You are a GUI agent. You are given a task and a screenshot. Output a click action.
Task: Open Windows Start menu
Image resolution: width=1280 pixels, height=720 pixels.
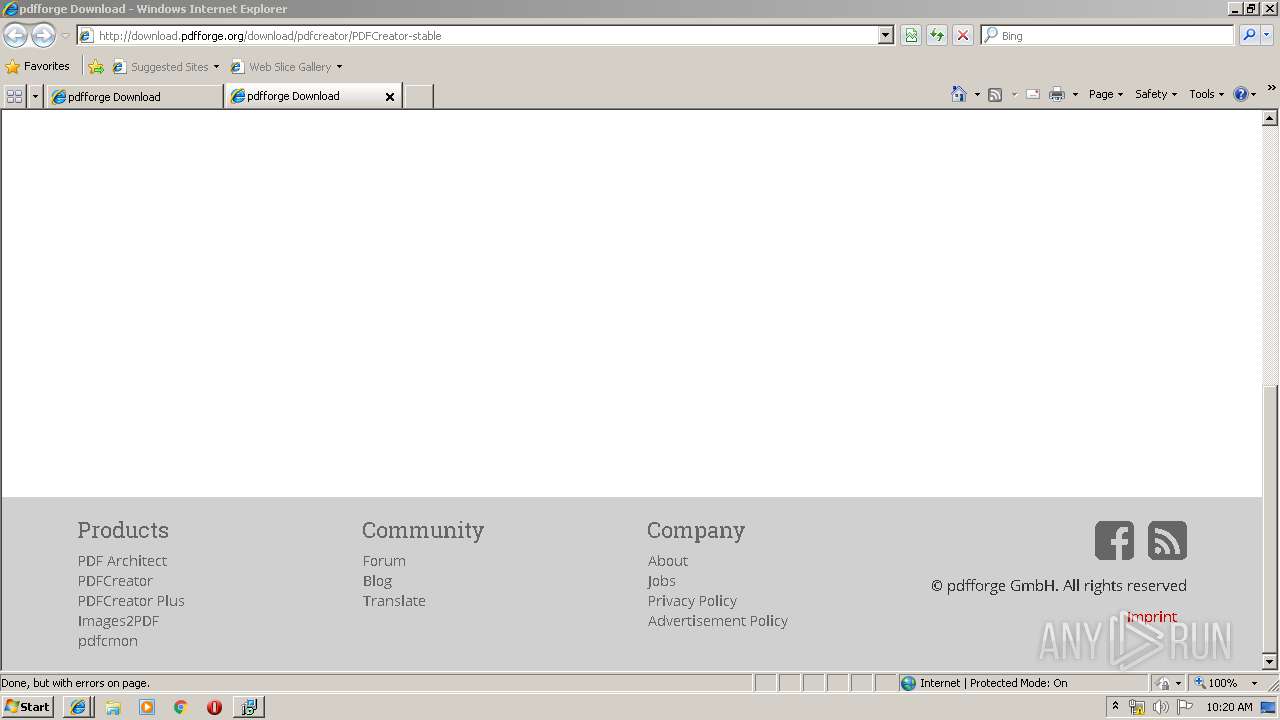point(28,706)
